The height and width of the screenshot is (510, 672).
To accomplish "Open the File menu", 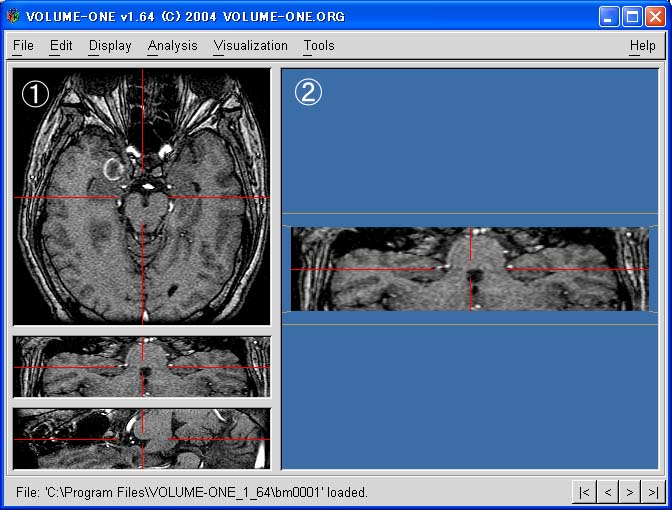I will click(23, 45).
